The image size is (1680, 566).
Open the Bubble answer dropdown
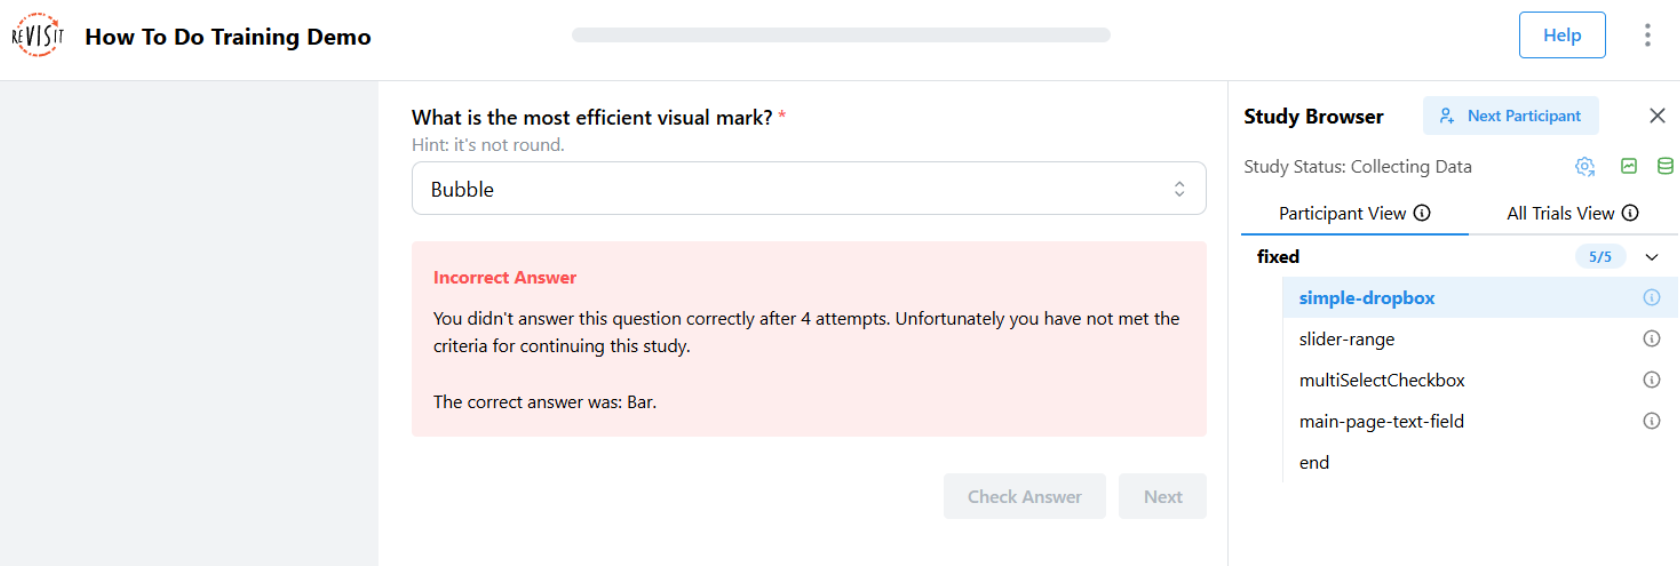coord(808,189)
